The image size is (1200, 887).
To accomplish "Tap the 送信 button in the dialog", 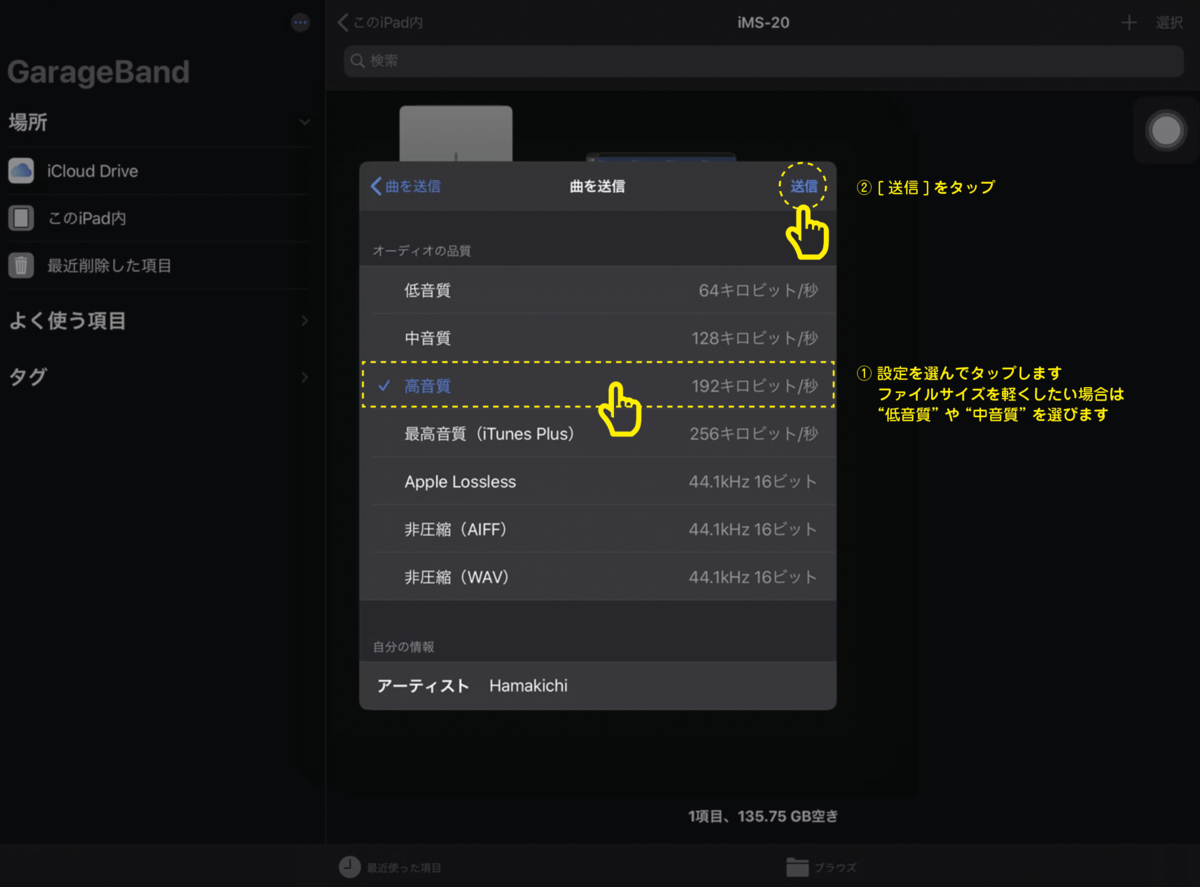I will tap(804, 186).
